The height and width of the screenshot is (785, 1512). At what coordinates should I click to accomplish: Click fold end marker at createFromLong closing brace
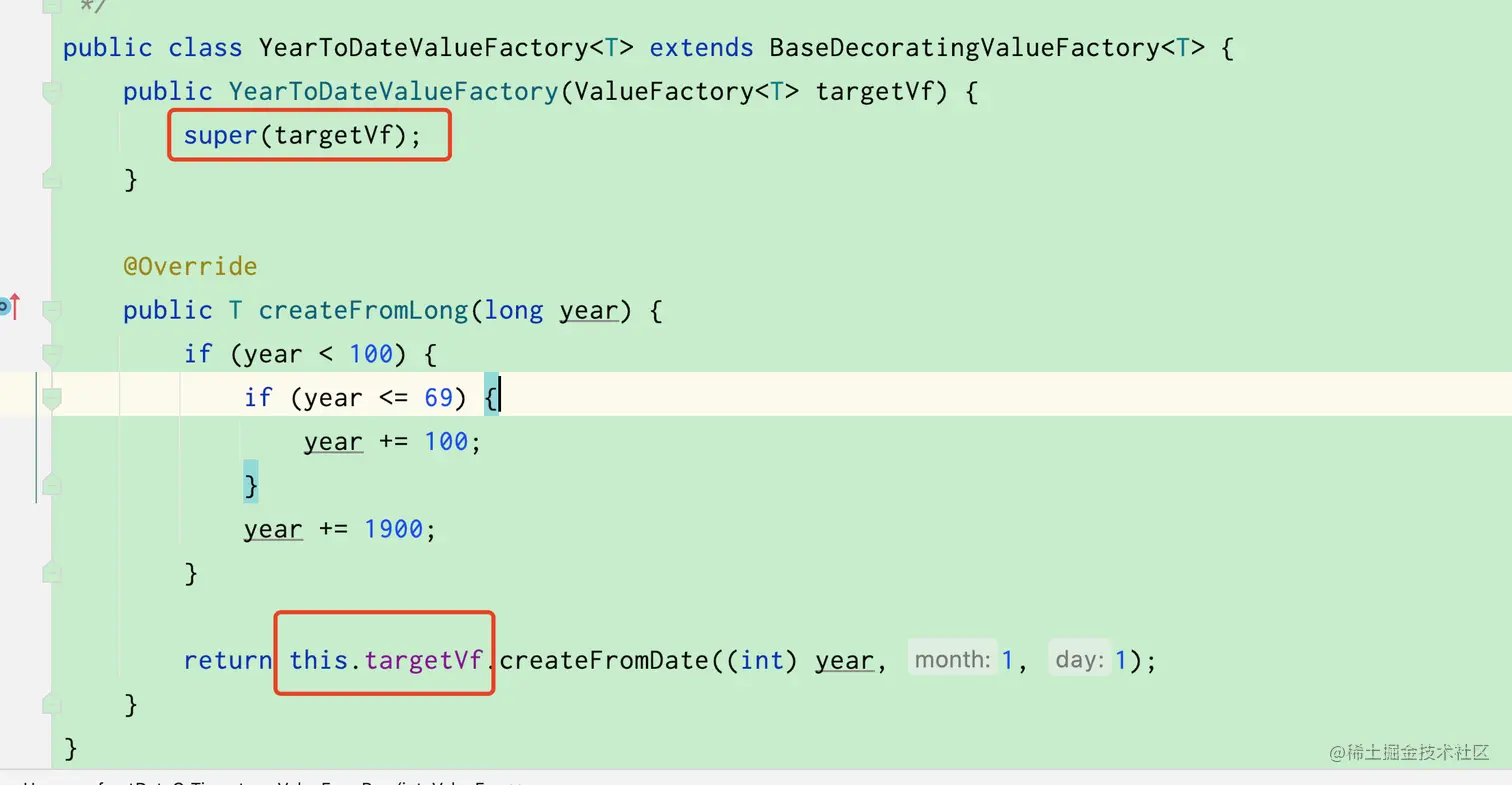52,705
